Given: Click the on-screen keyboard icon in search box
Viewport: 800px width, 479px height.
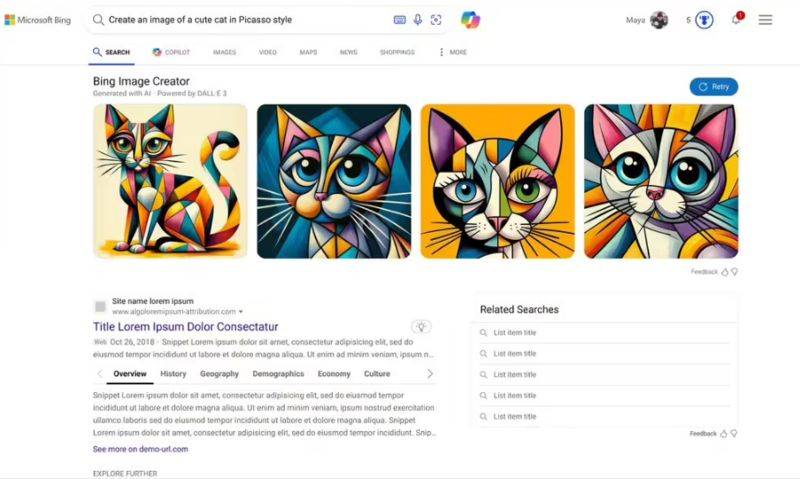Looking at the screenshot, I should tap(400, 20).
